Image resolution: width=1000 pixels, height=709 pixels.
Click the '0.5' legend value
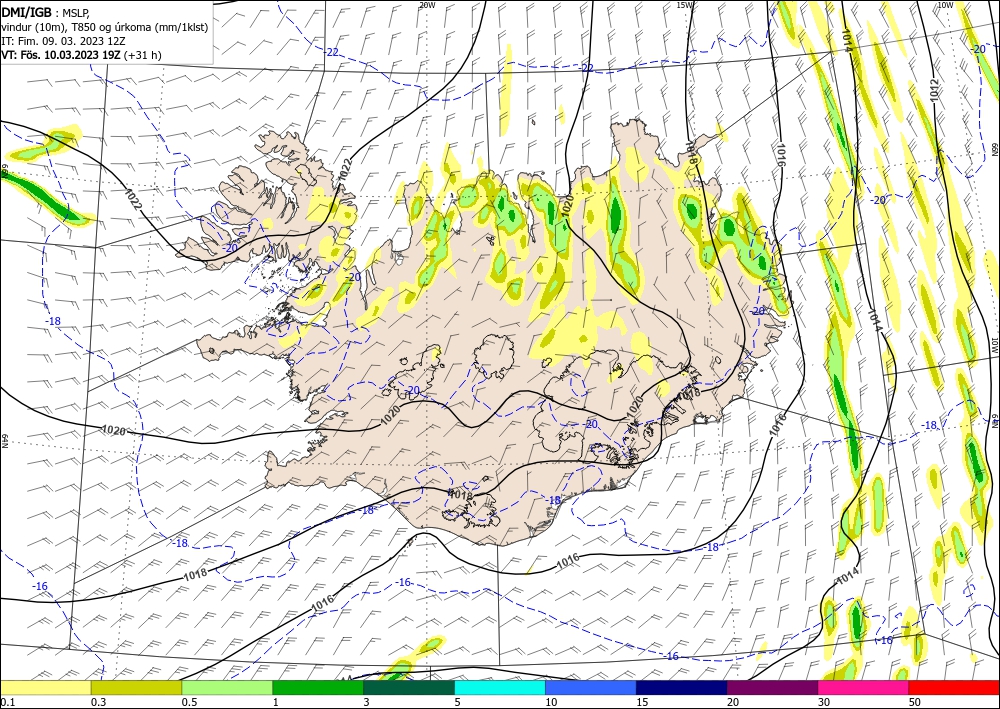coord(189,702)
